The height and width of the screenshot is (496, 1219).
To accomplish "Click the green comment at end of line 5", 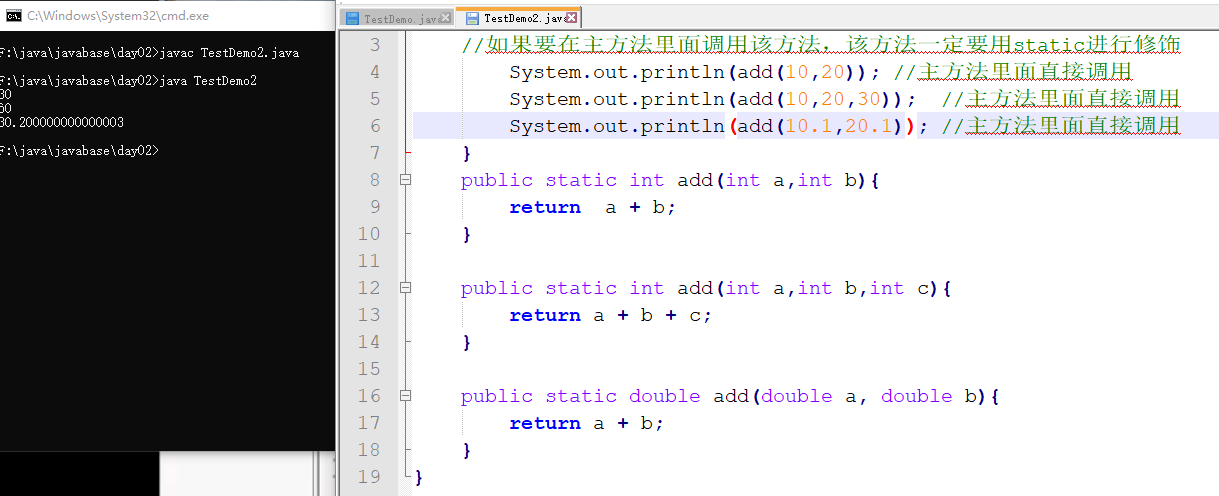I will pyautogui.click(x=1061, y=99).
